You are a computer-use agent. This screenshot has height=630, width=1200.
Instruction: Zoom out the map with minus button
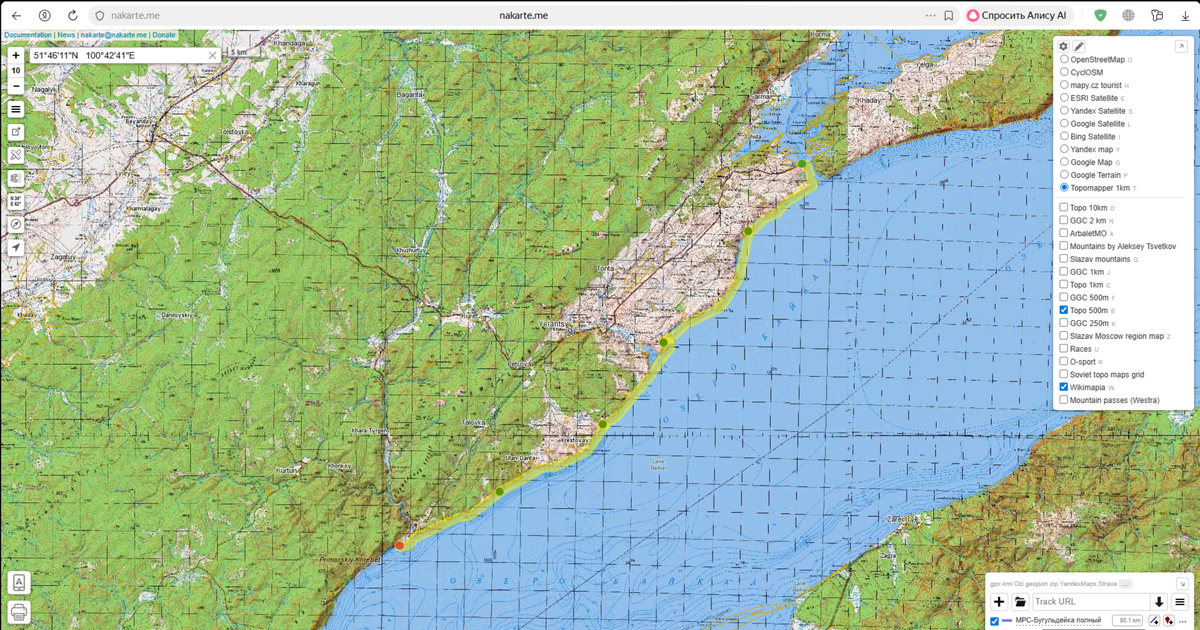(16, 86)
